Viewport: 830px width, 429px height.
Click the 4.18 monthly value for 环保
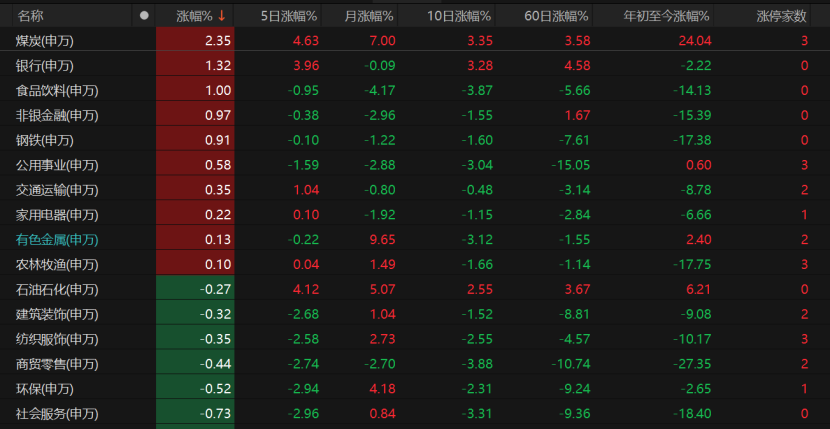[x=382, y=389]
